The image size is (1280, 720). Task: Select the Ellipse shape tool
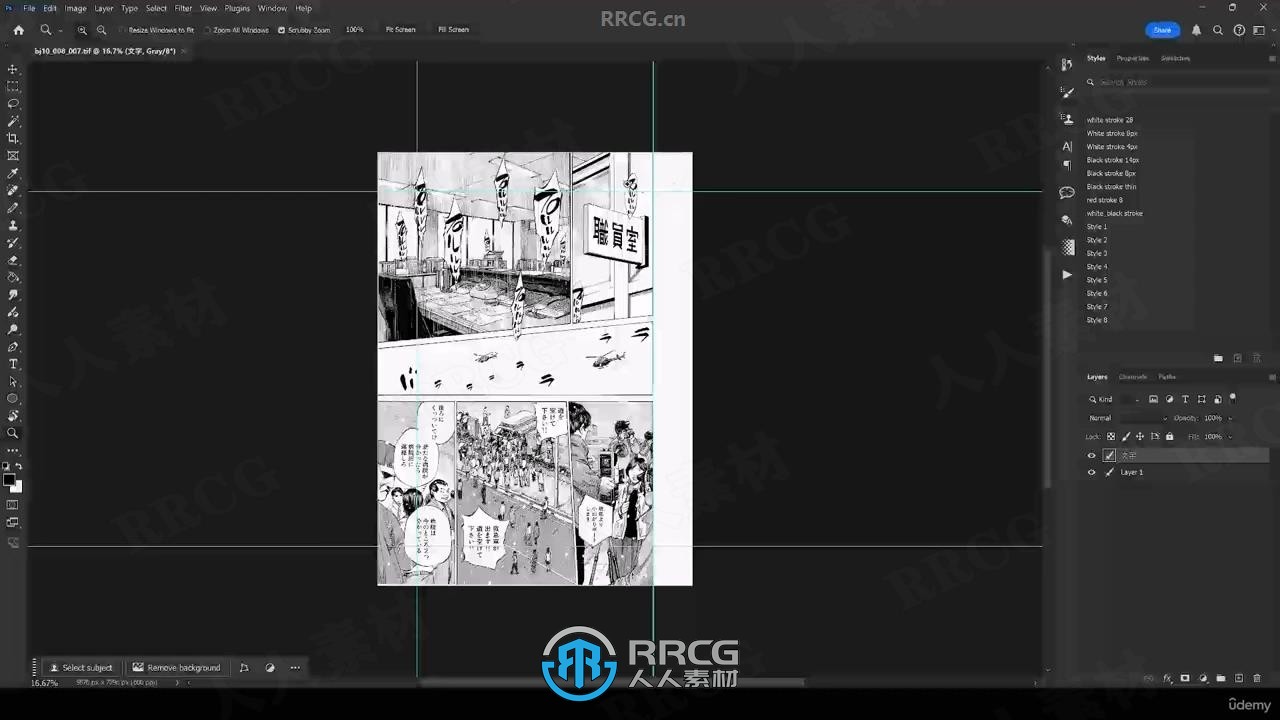(x=13, y=399)
